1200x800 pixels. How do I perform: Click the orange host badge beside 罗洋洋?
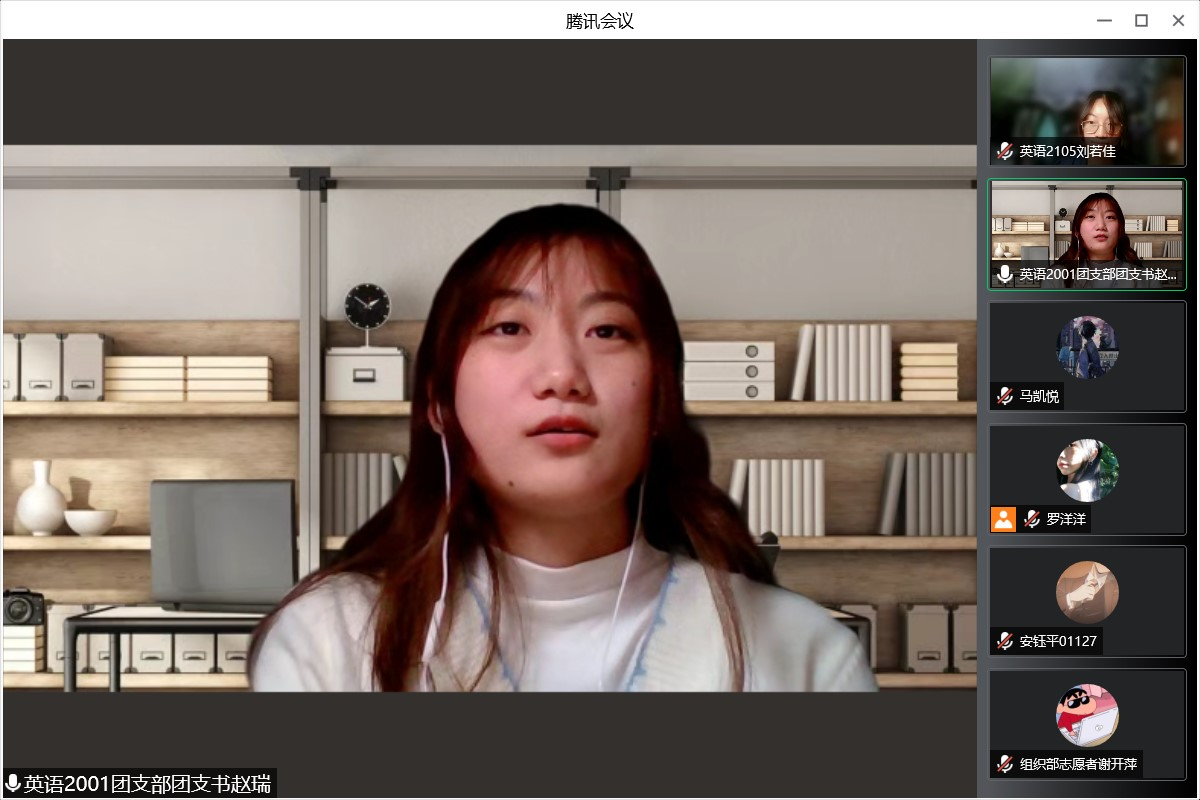(1003, 519)
